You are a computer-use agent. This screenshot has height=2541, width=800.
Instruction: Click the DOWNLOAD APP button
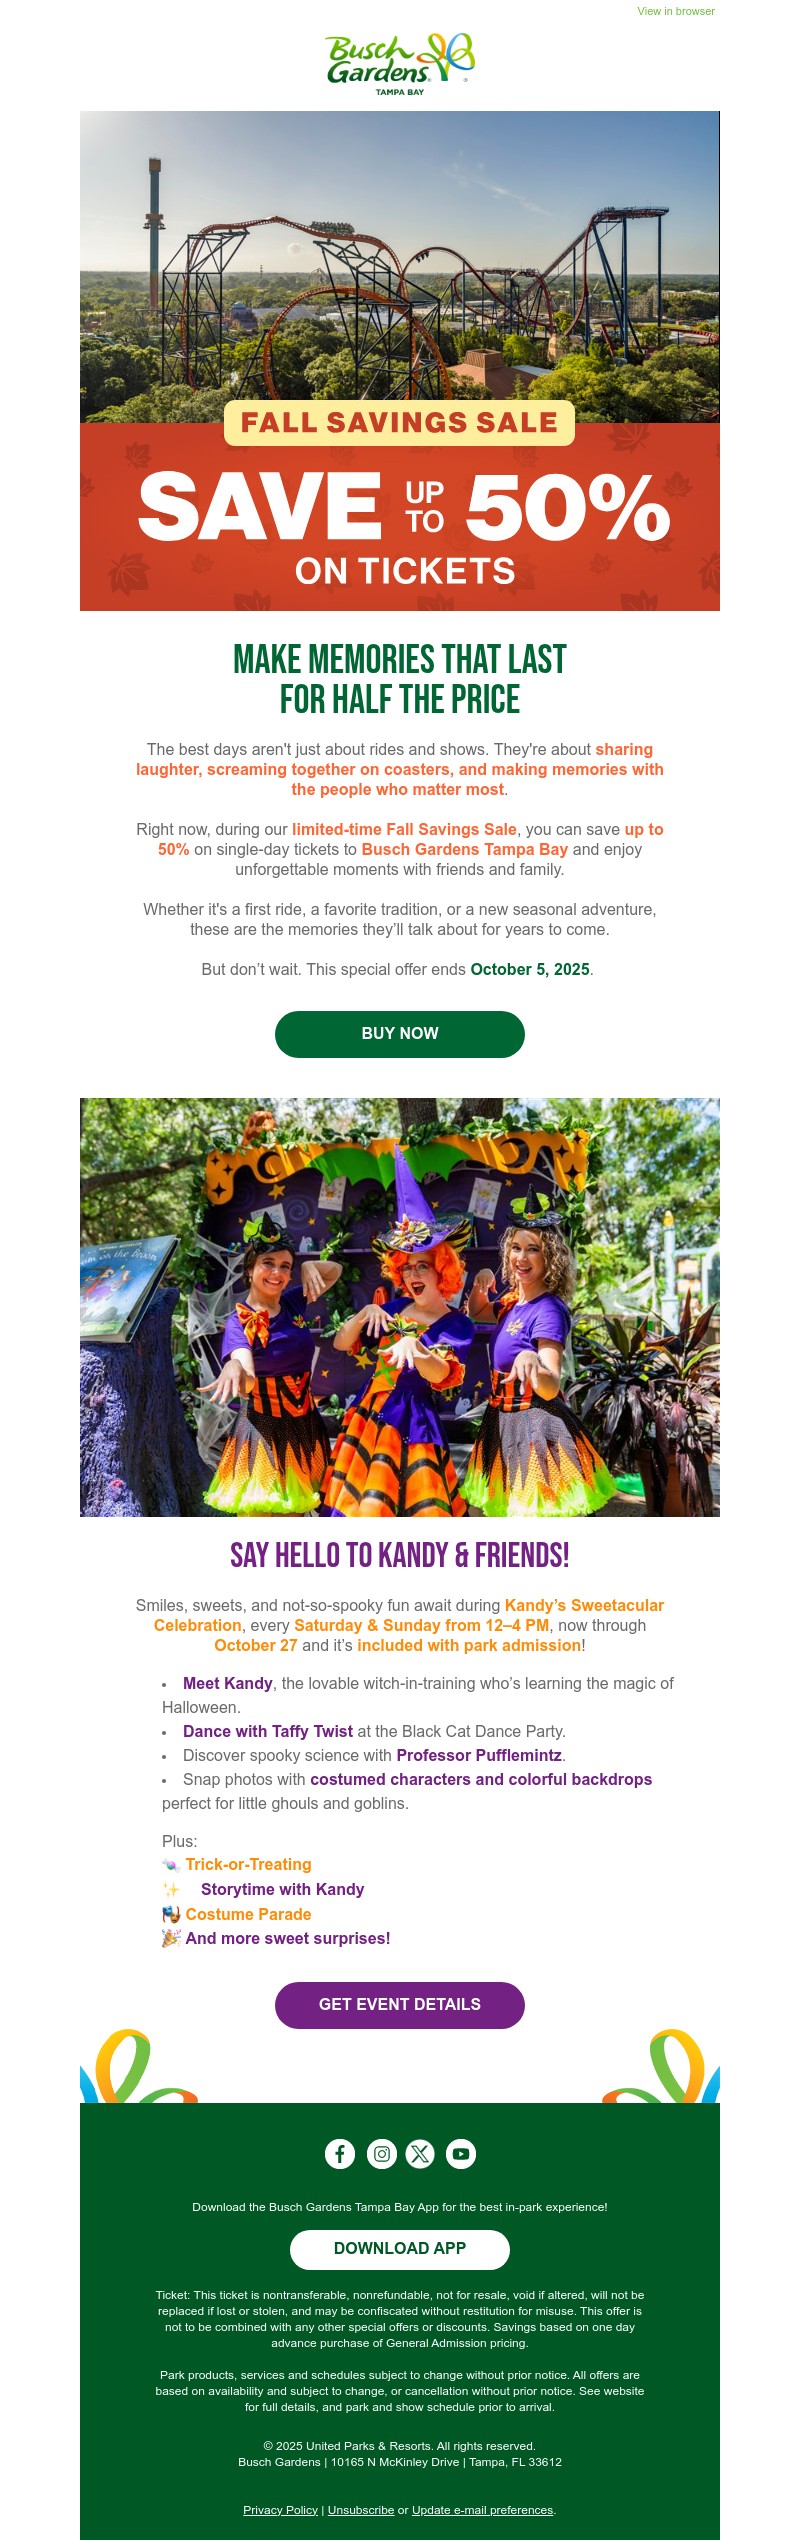point(400,2248)
